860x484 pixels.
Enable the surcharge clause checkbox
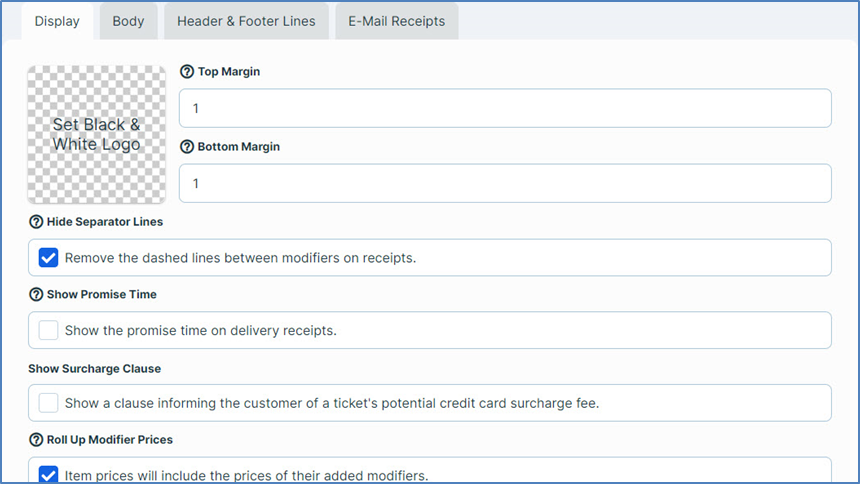tap(48, 403)
